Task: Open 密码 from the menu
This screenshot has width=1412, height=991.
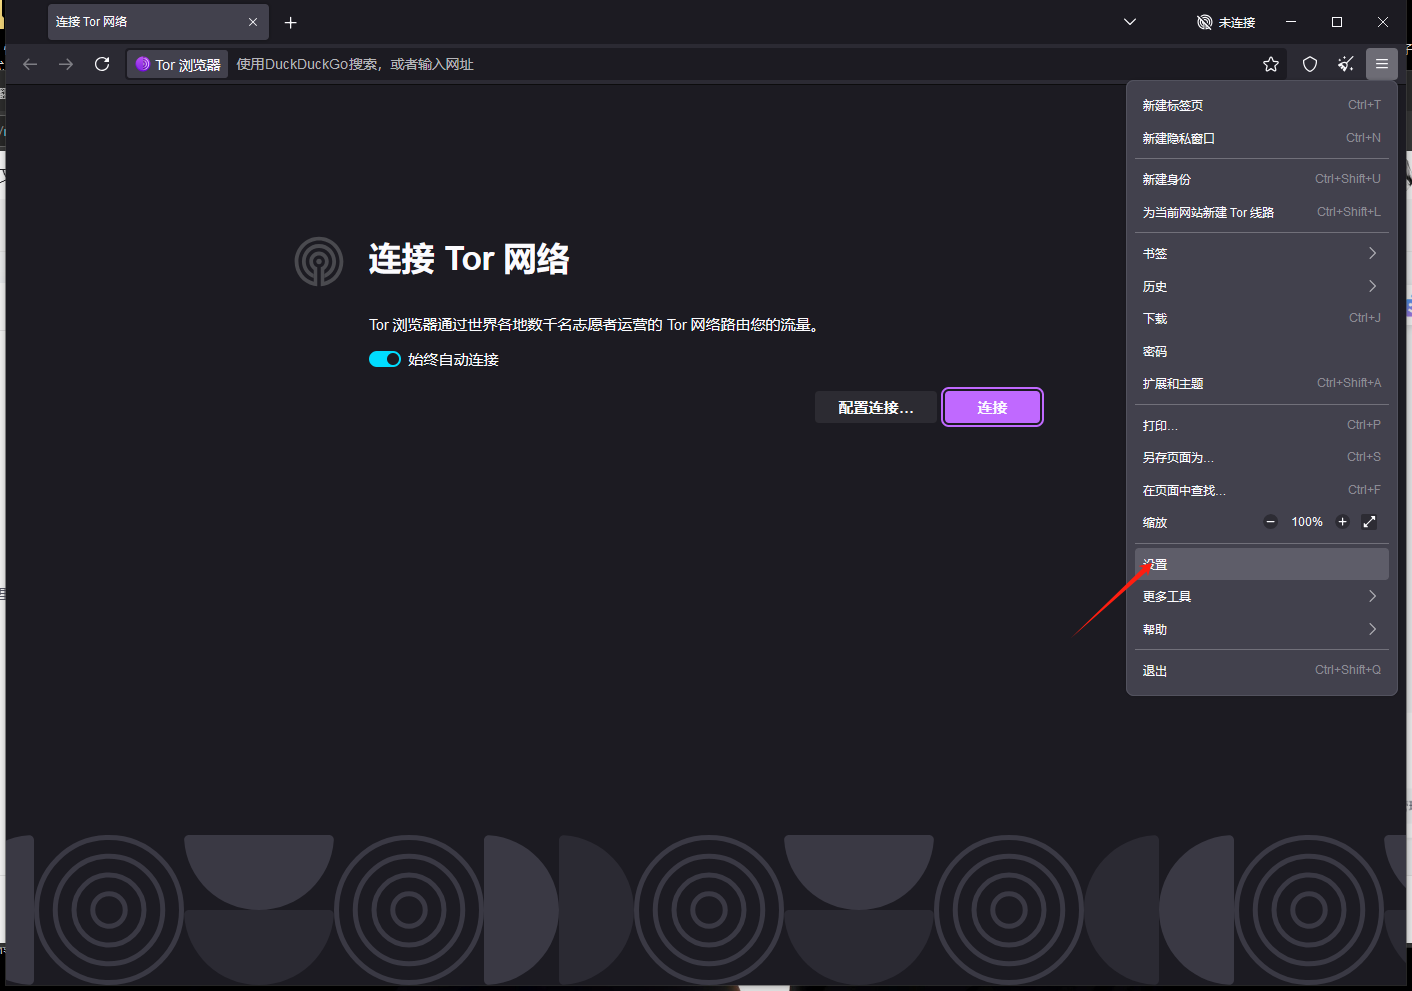Action: [1262, 351]
